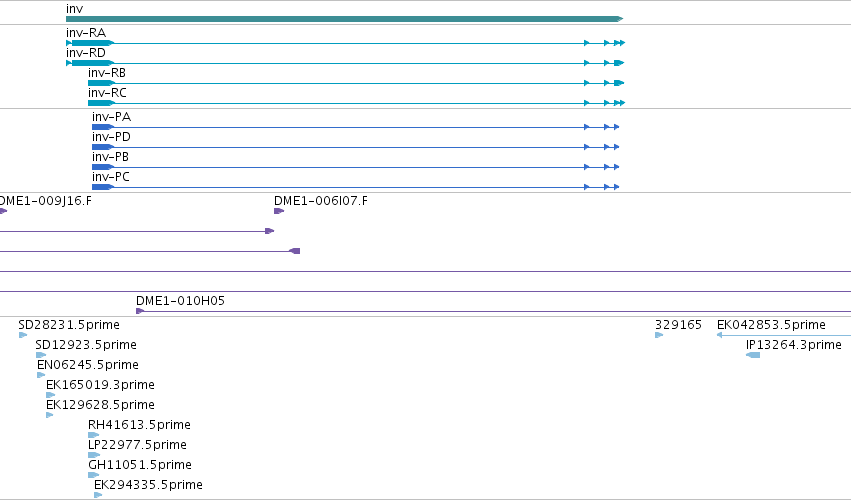Click first exon block of inv-RC
The width and height of the screenshot is (851, 500).
pyautogui.click(x=101, y=103)
